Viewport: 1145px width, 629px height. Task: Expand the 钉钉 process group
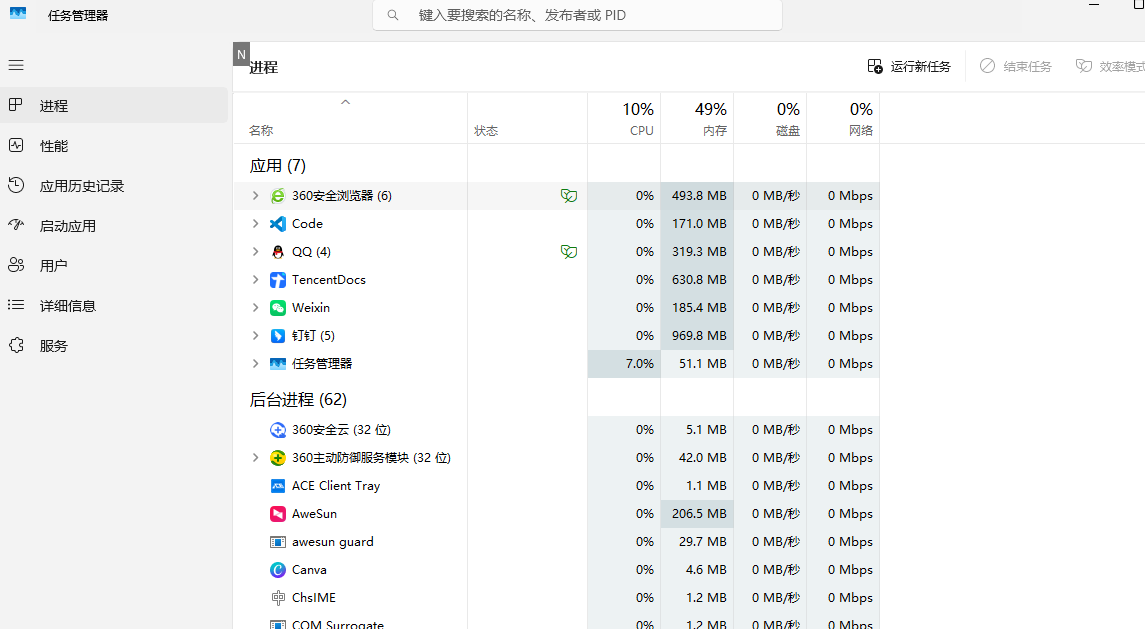coord(255,336)
